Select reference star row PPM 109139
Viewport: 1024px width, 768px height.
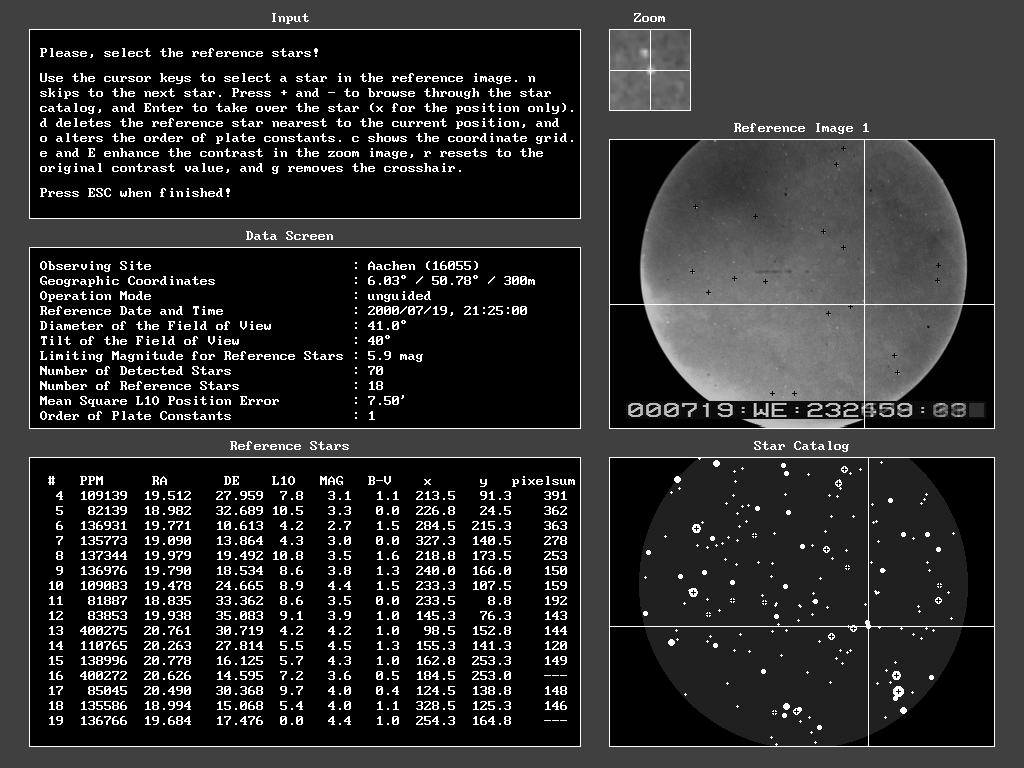[x=305, y=496]
